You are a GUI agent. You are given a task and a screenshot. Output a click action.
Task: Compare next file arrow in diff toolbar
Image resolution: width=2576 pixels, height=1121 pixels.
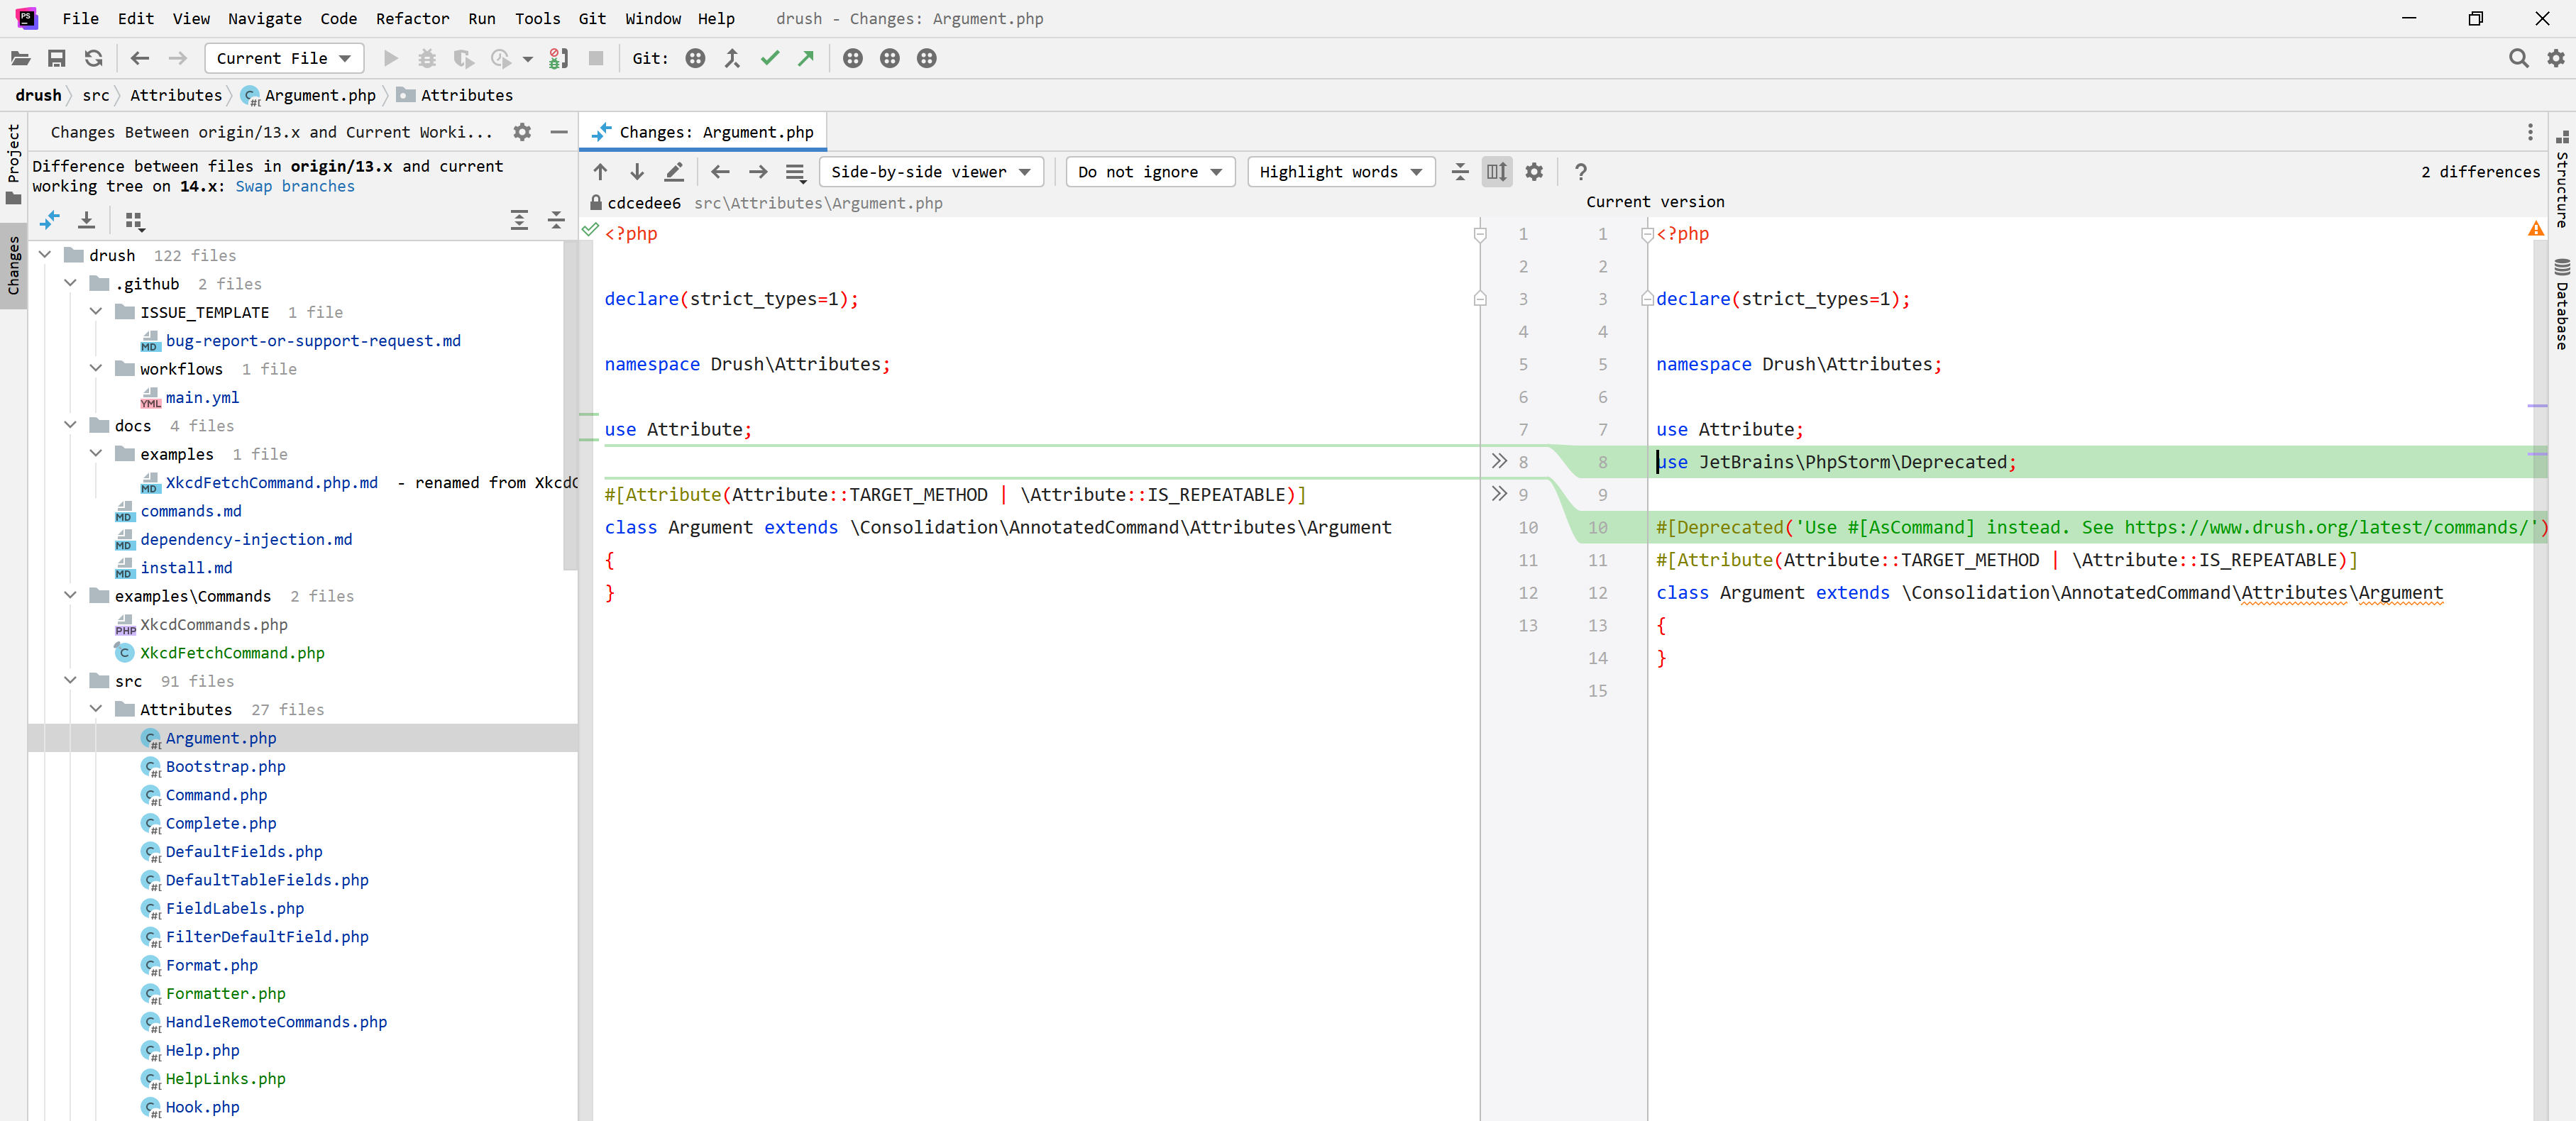[x=758, y=172]
